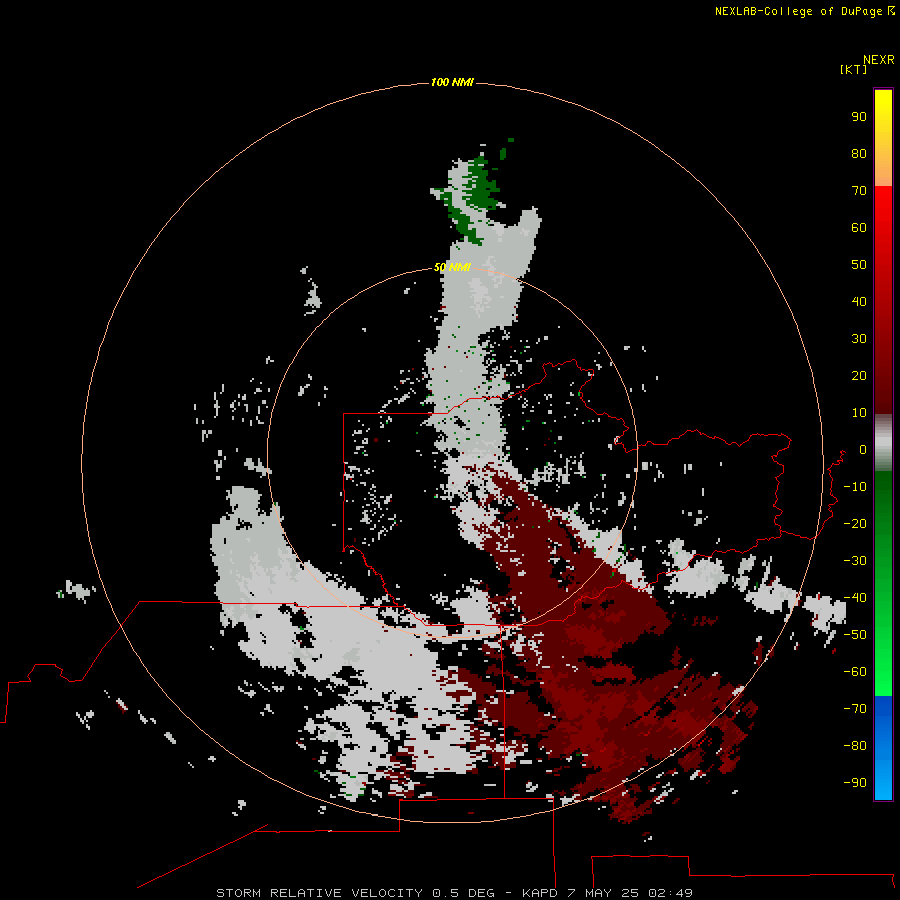
Task: Click the 100 NMI range ring label
Action: [x=452, y=82]
